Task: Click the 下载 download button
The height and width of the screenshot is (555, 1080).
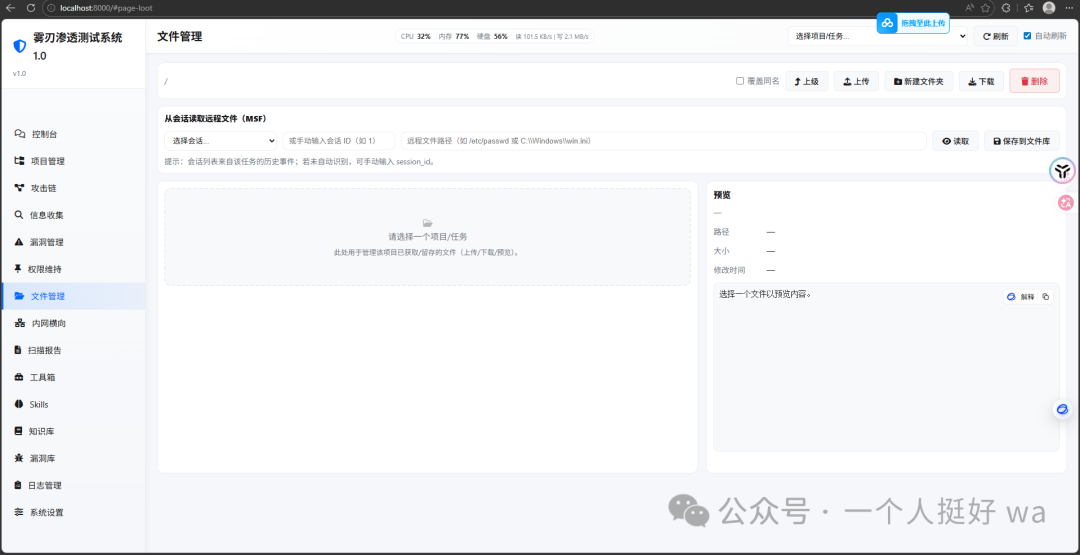Action: coord(982,81)
